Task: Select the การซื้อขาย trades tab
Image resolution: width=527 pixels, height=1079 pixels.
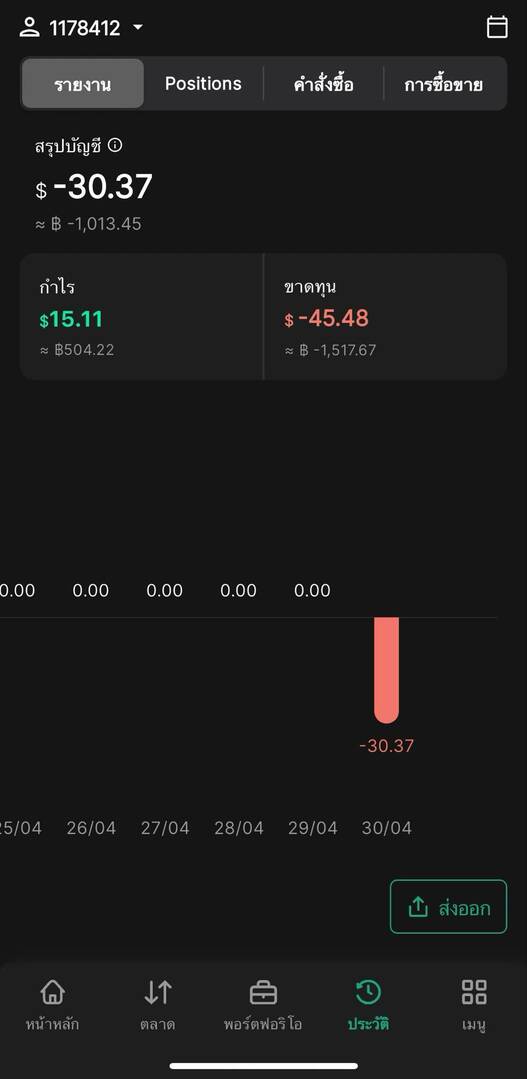Action: (x=444, y=84)
